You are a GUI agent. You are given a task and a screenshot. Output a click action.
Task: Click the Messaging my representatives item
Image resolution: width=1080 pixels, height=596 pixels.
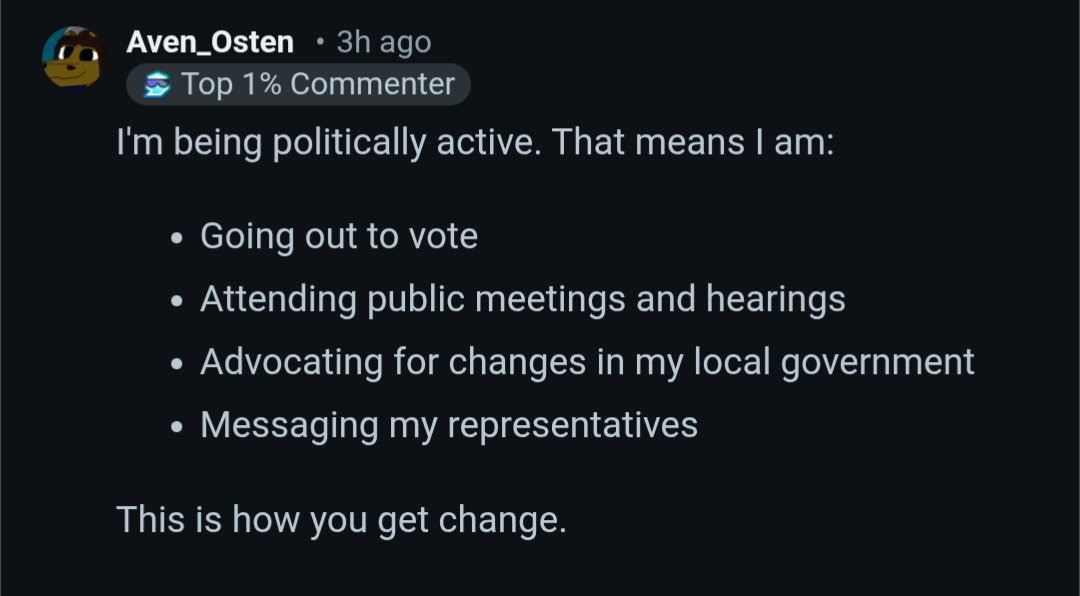tap(449, 425)
